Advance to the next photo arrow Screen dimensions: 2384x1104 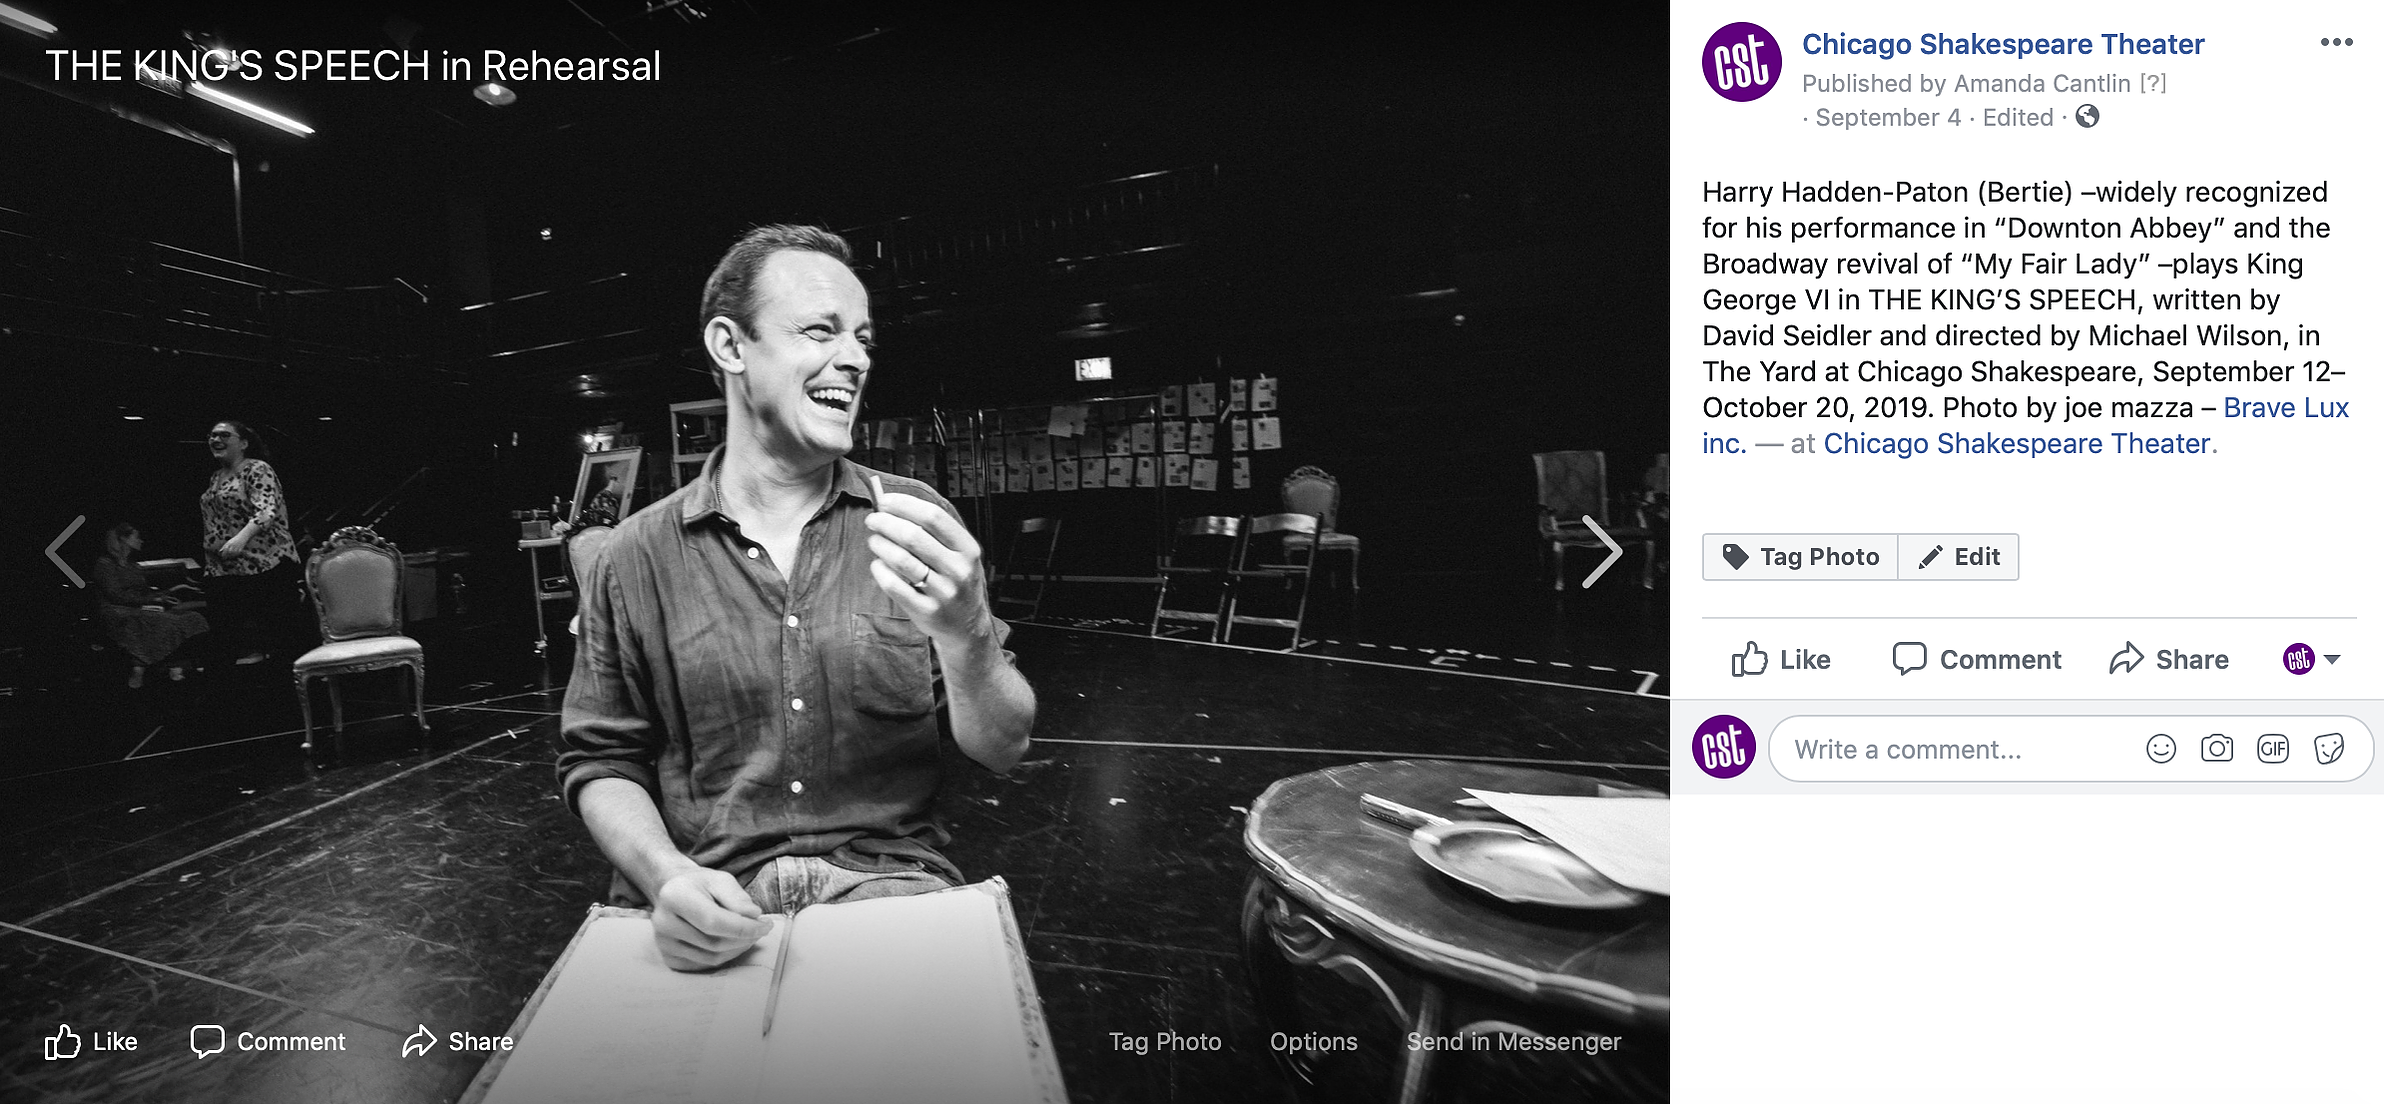point(1601,552)
